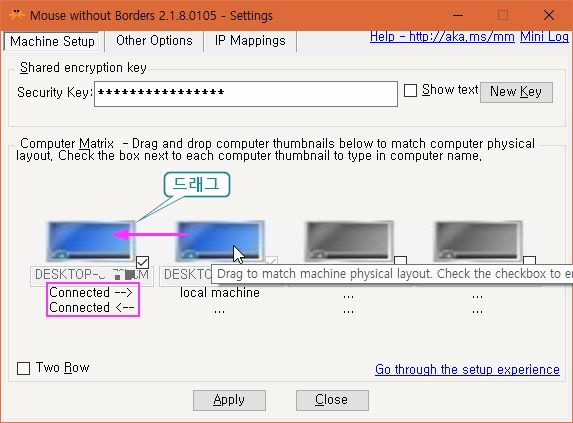Click inside the Security Key field

click(246, 94)
